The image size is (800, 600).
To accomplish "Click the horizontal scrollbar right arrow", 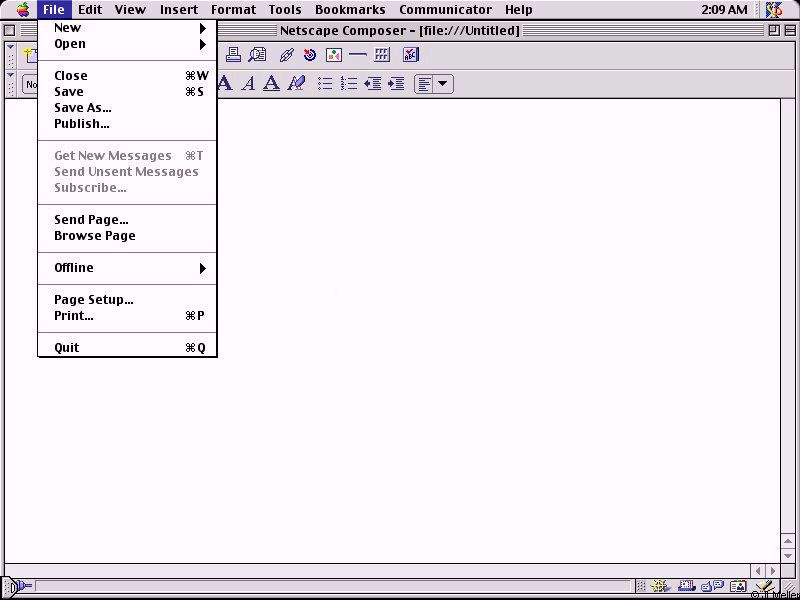I will (772, 571).
